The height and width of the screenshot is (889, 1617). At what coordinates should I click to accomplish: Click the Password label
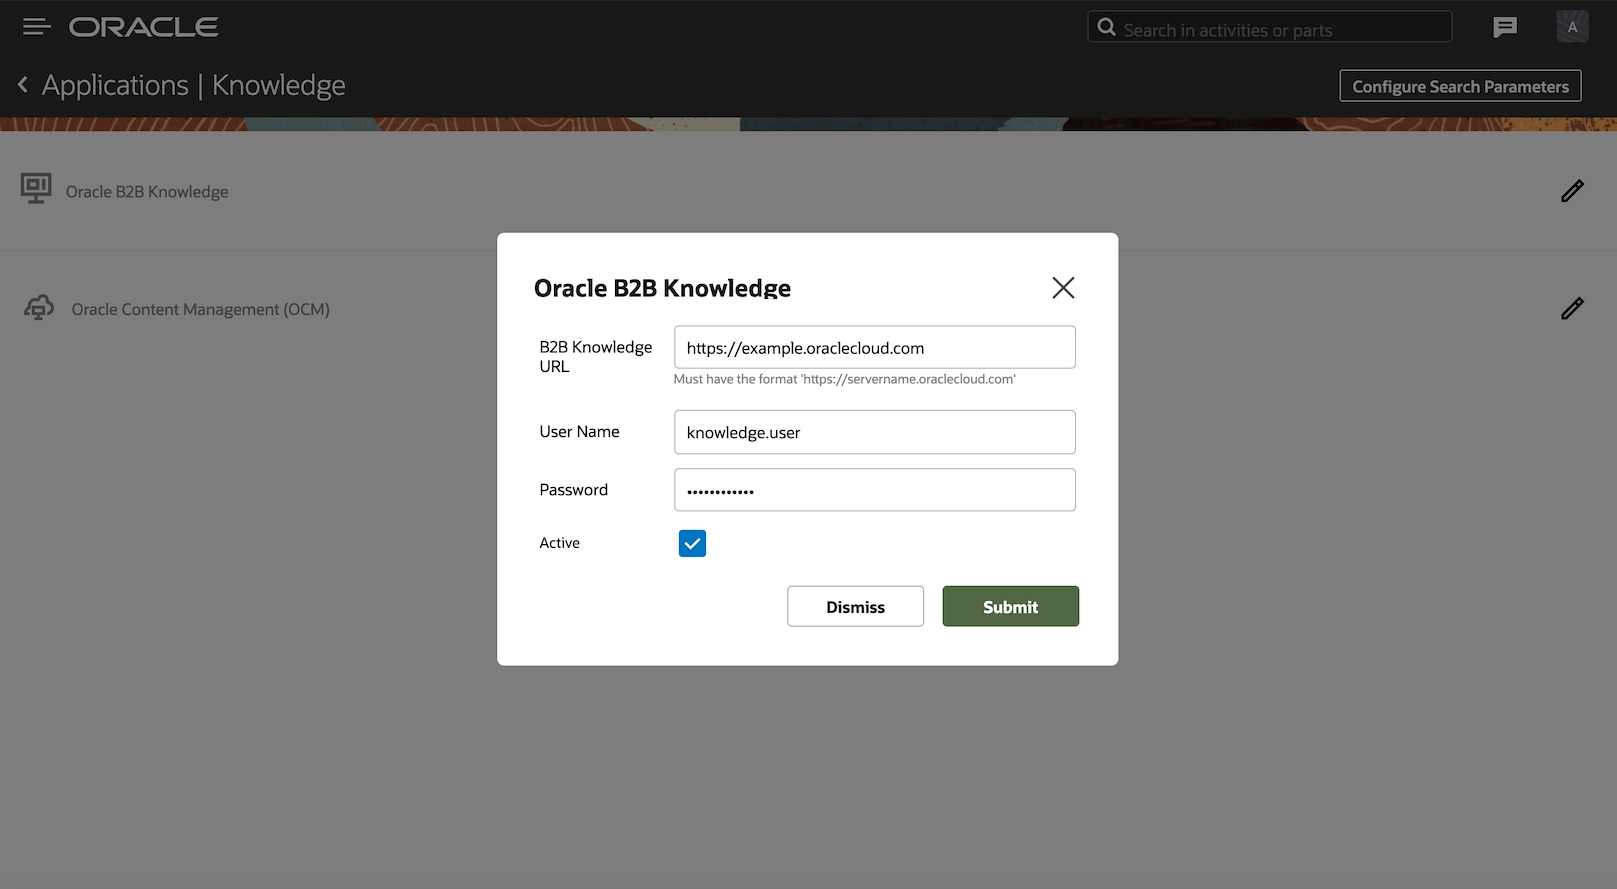click(x=574, y=490)
